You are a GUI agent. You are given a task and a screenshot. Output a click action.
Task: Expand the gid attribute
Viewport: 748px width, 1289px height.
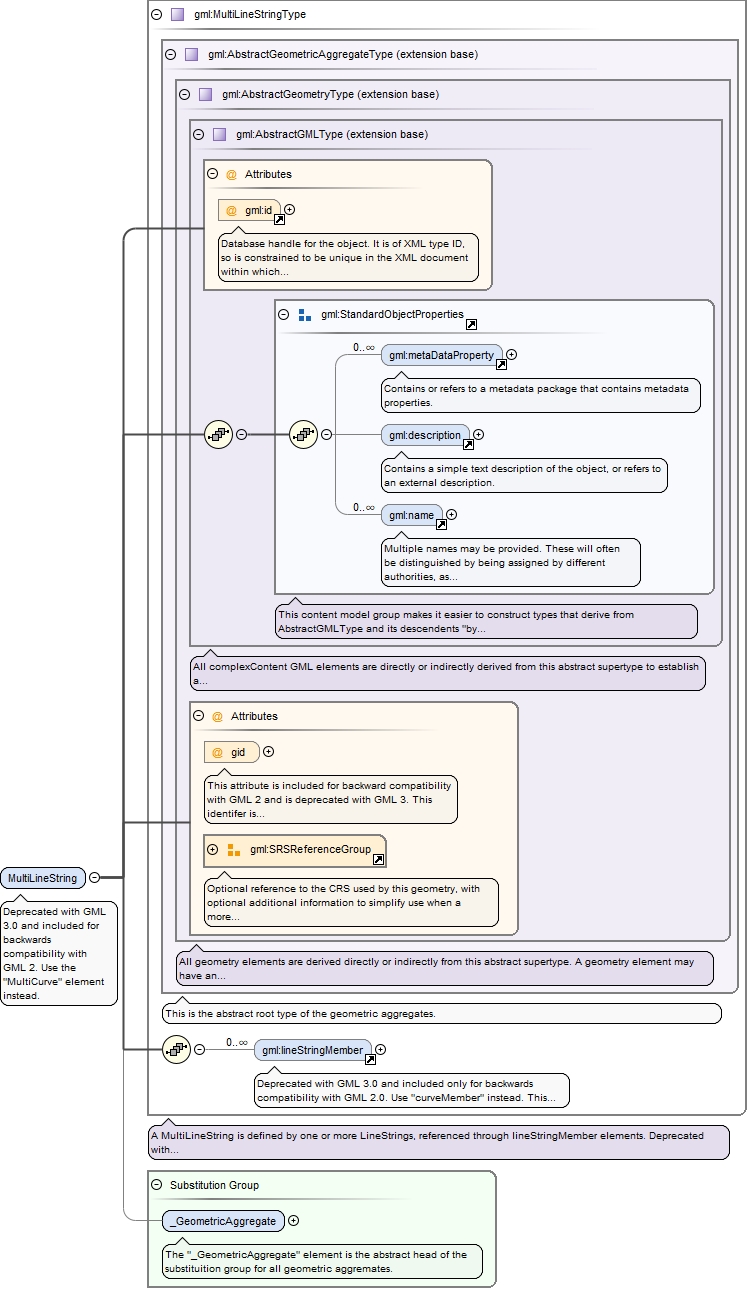point(268,752)
